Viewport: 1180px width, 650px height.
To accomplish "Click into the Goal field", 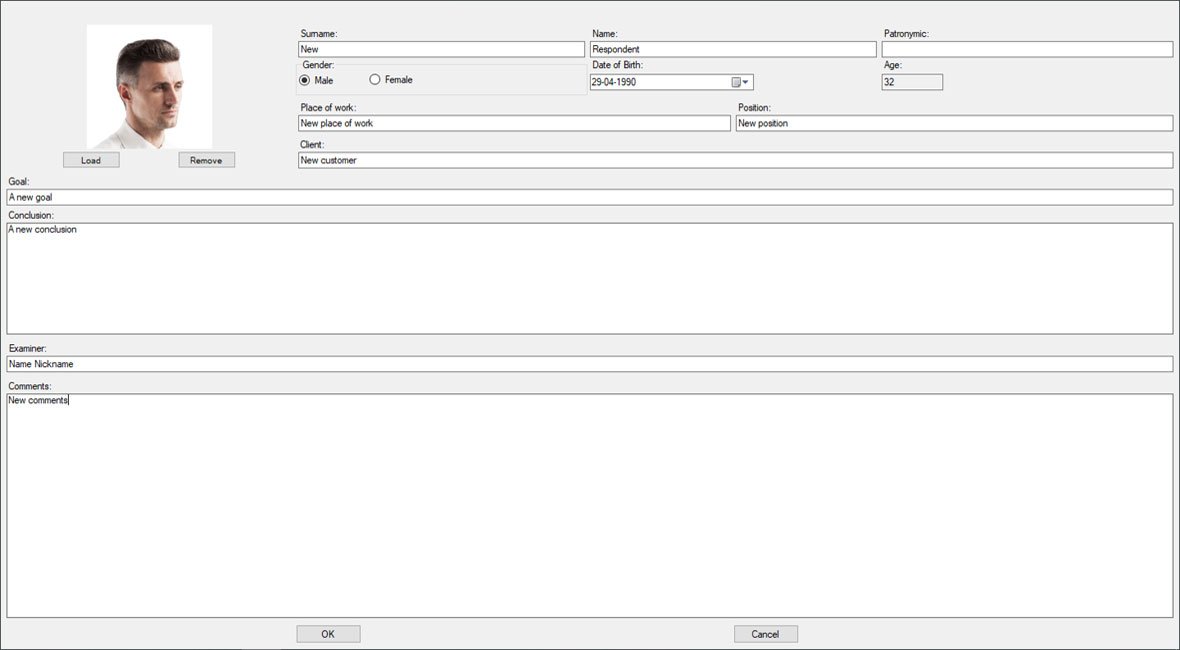I will tap(589, 197).
